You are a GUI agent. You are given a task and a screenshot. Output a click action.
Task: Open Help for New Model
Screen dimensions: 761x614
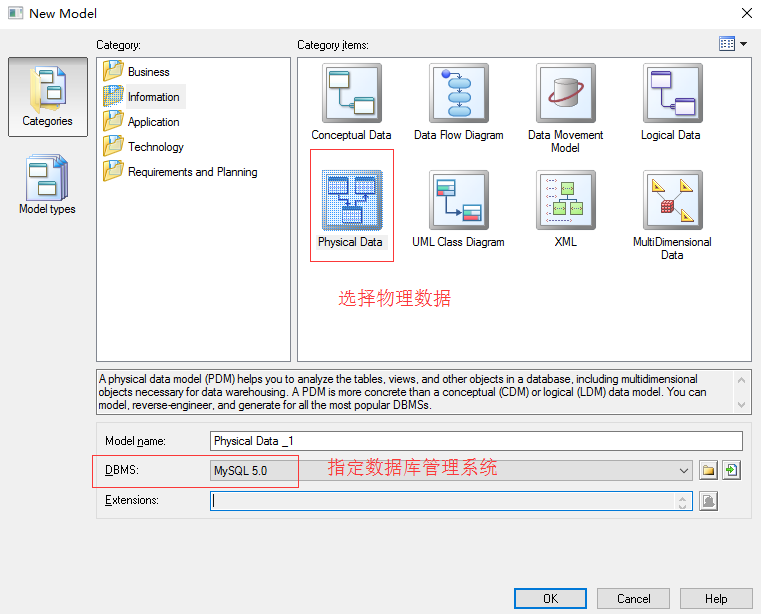(716, 598)
